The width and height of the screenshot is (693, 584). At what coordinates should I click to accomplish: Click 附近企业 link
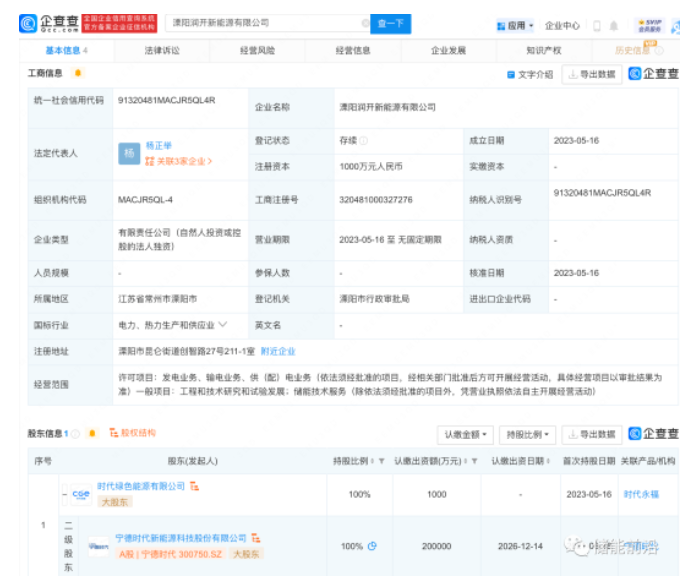click(x=278, y=351)
